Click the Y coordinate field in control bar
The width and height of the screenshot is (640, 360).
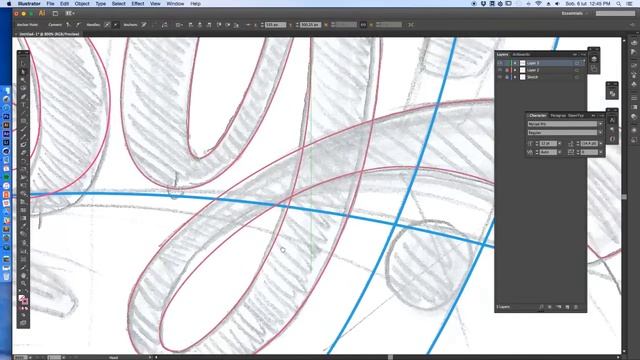pyautogui.click(x=310, y=24)
